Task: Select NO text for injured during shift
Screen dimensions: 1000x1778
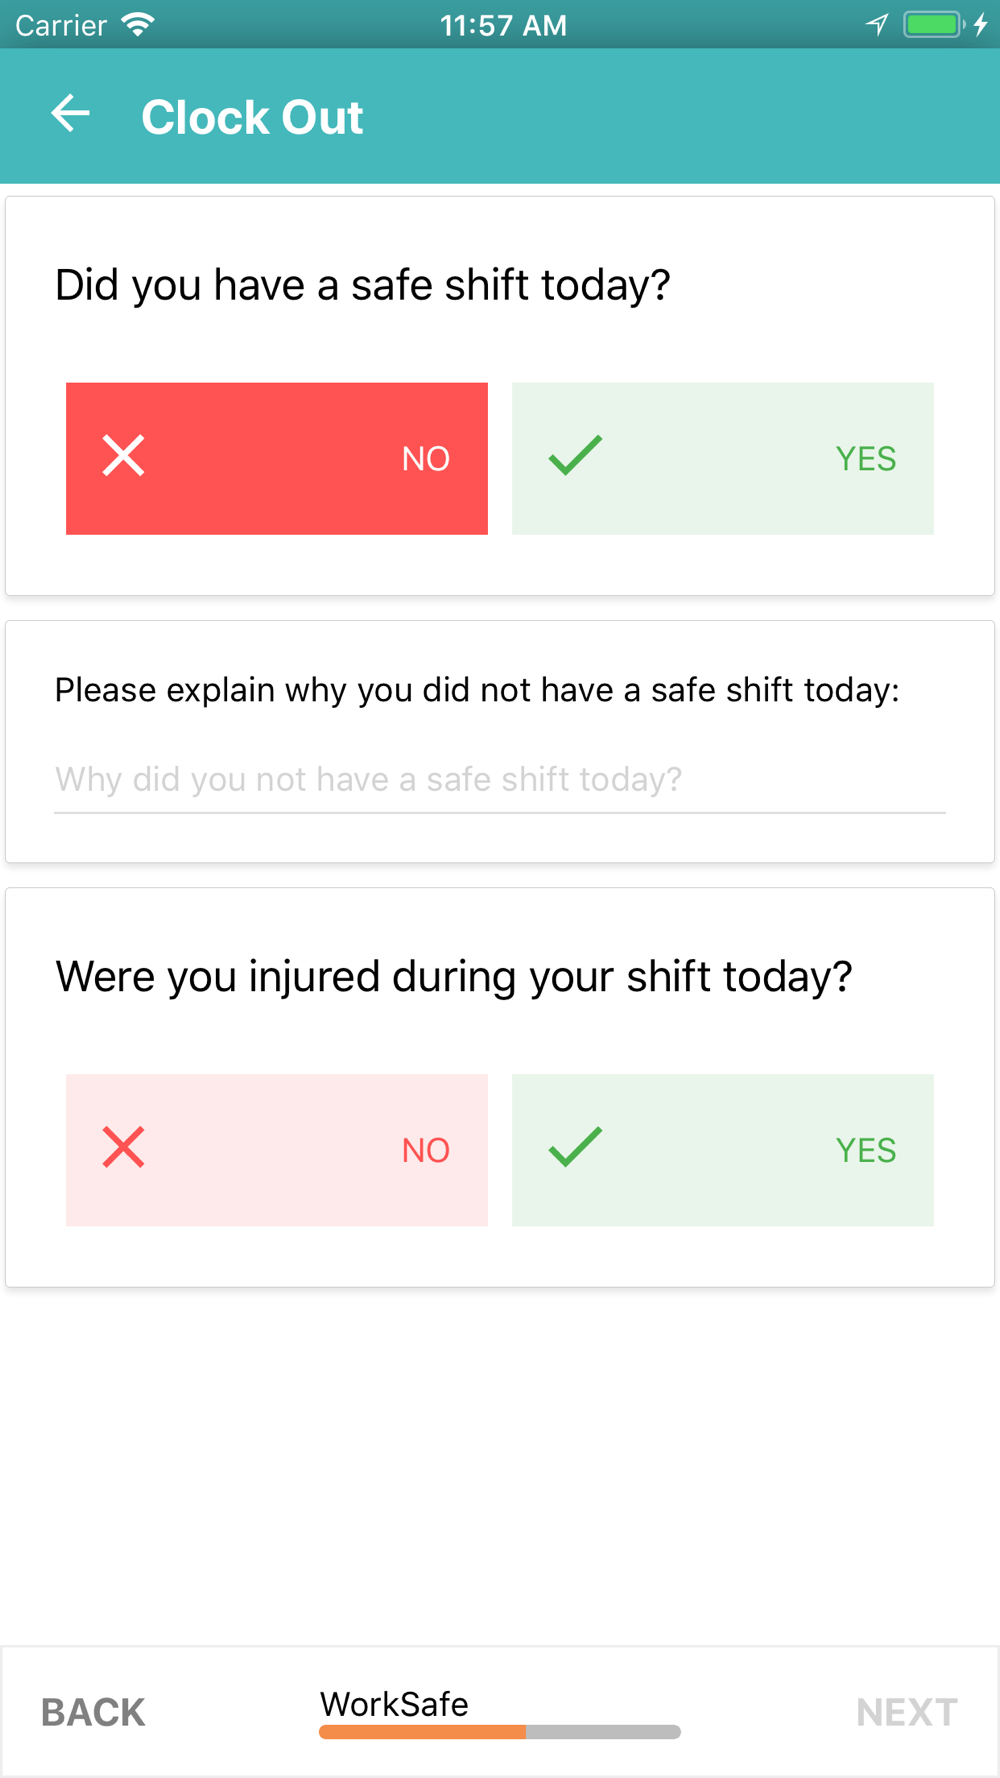Action: pos(426,1151)
